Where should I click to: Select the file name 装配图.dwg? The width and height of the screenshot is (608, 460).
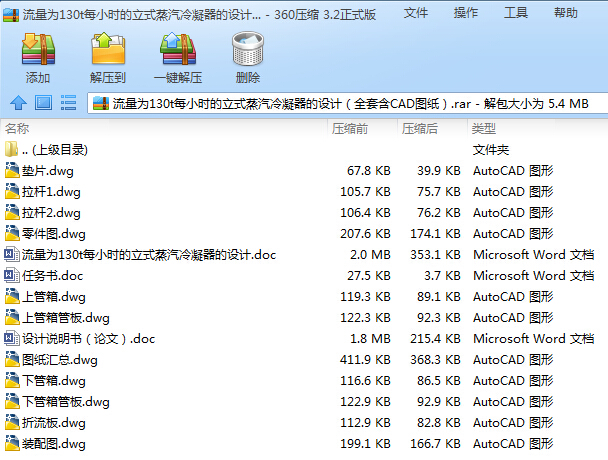pyautogui.click(x=54, y=443)
